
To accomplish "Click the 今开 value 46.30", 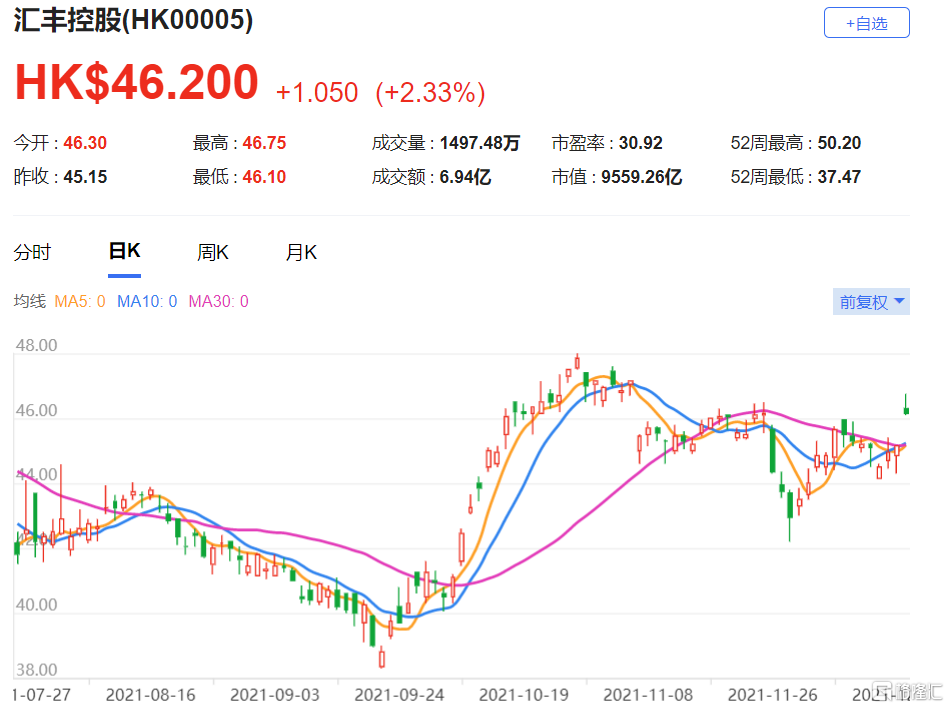I will point(85,143).
